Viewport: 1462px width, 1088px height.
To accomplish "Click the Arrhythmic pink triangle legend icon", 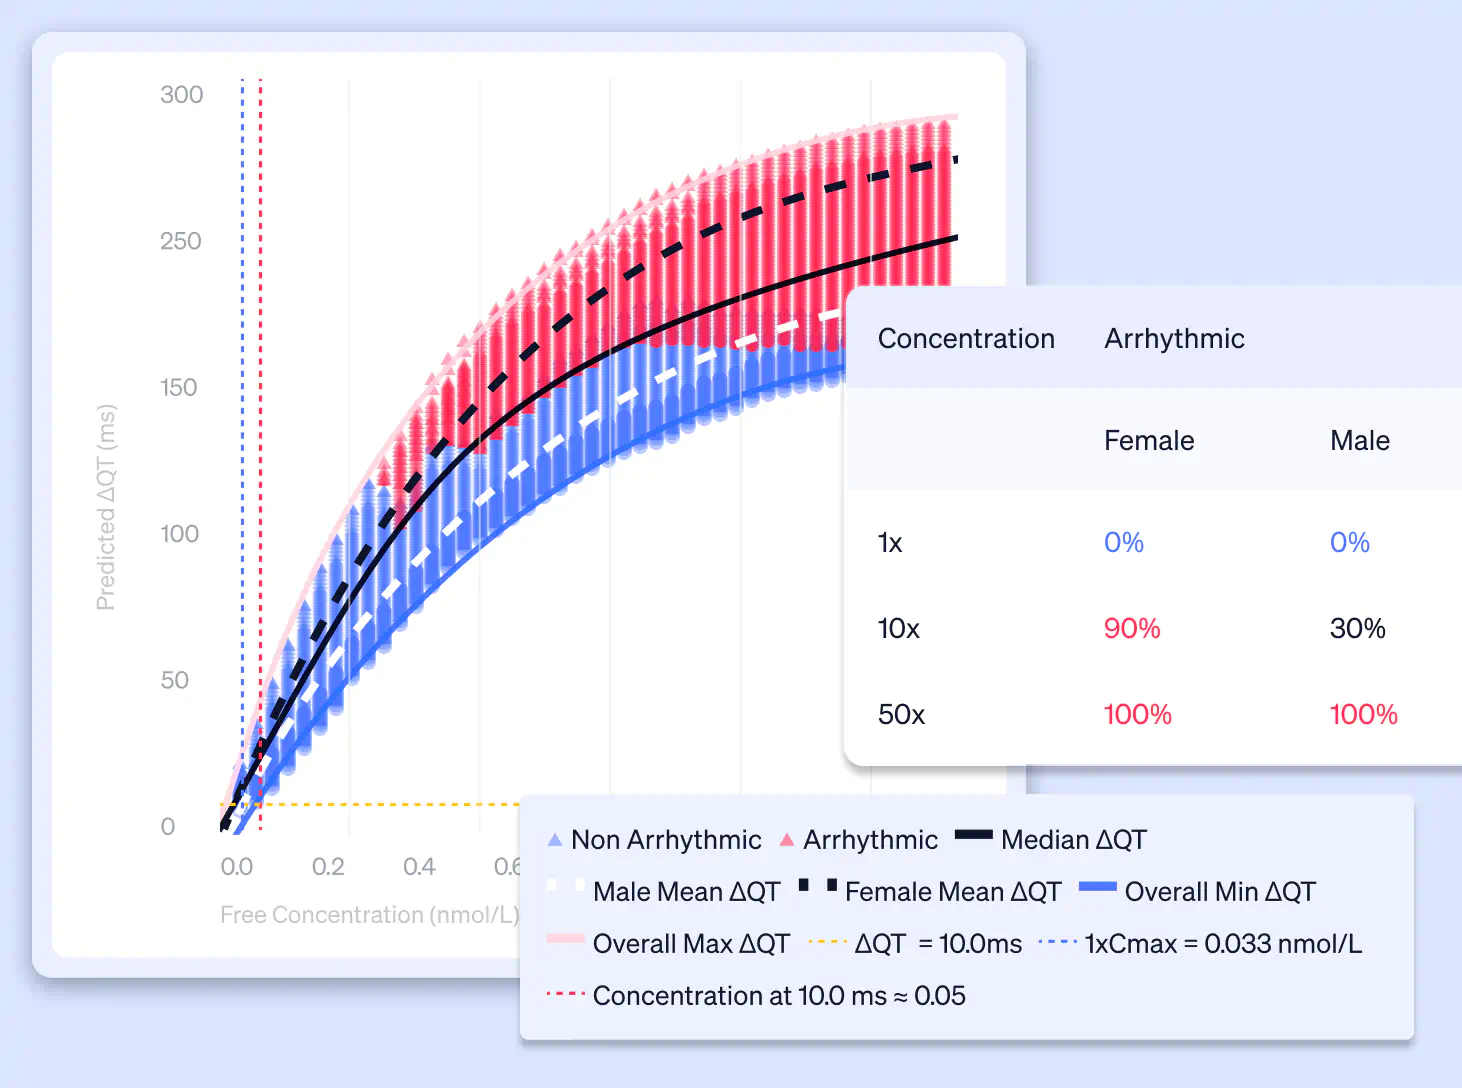I will pos(787,840).
